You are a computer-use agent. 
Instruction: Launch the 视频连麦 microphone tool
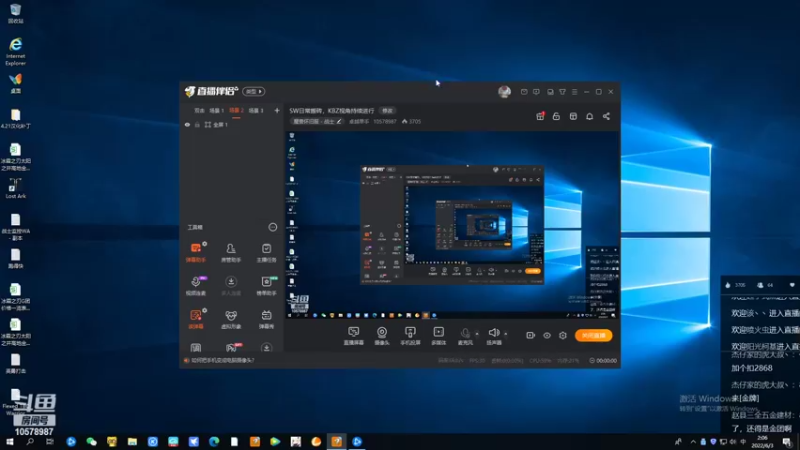pyautogui.click(x=195, y=286)
